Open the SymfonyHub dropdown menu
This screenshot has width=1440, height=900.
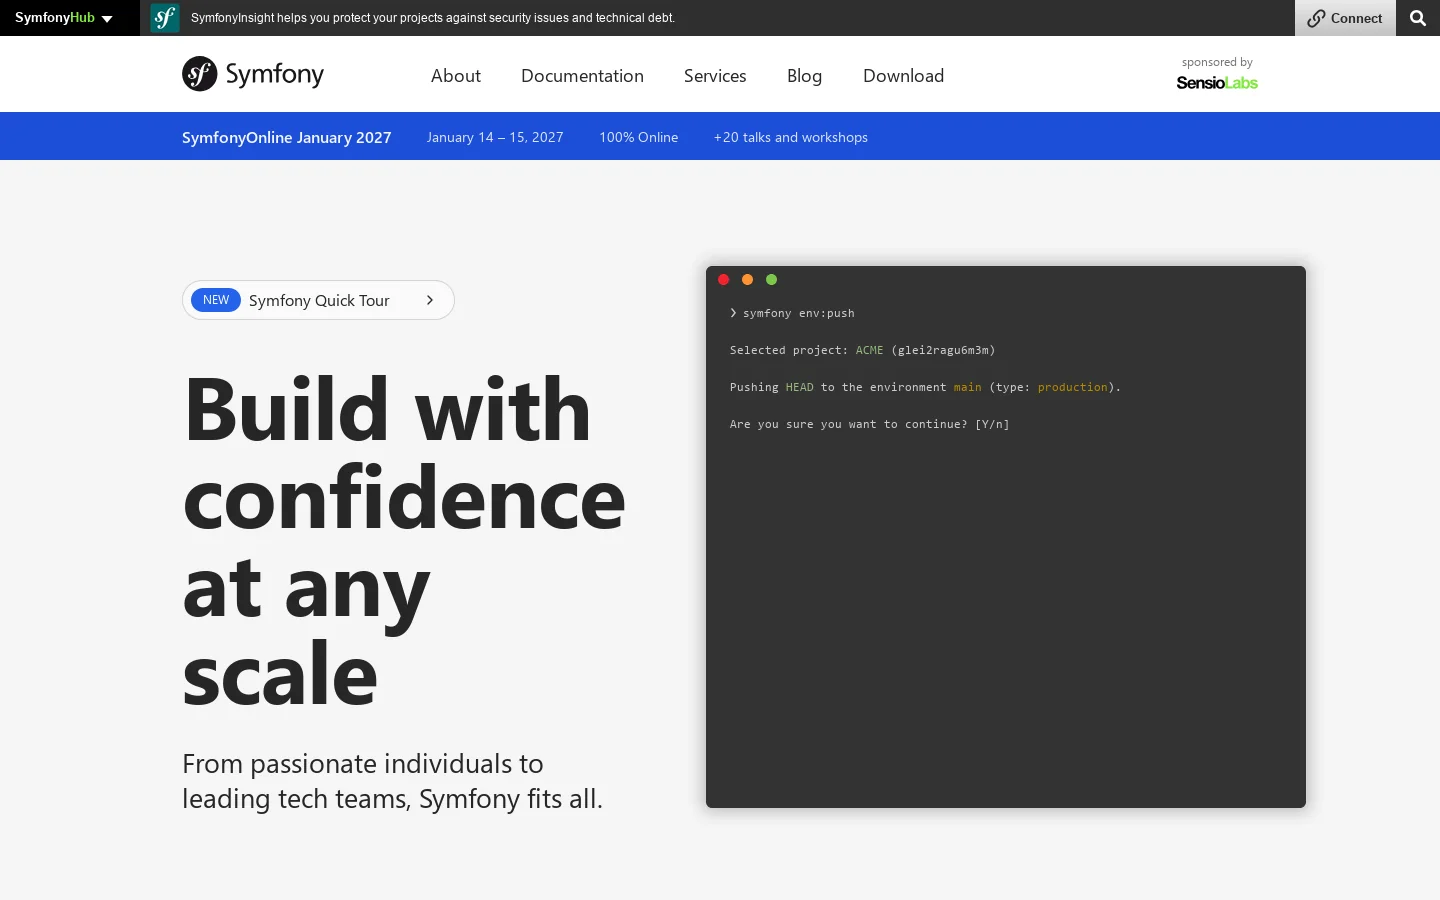coord(64,18)
